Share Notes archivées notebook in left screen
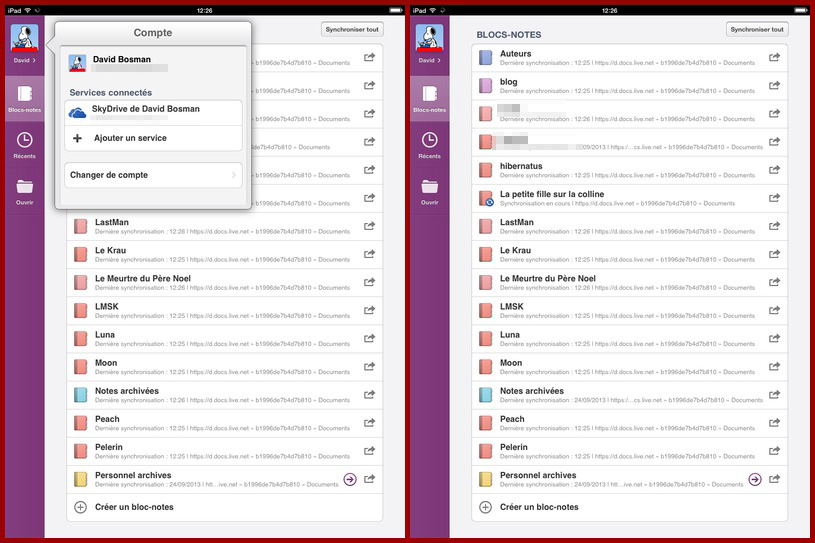The width and height of the screenshot is (815, 543). tap(370, 394)
